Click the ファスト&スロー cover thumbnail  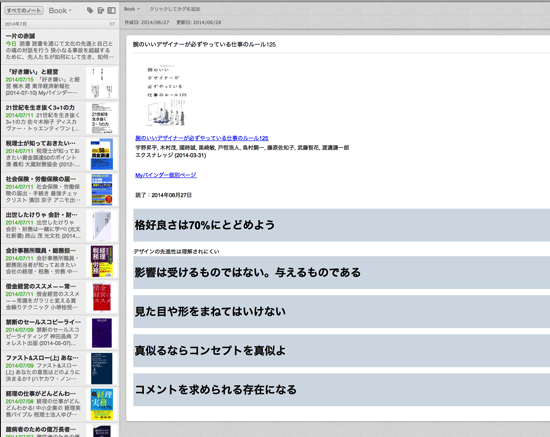[102, 369]
